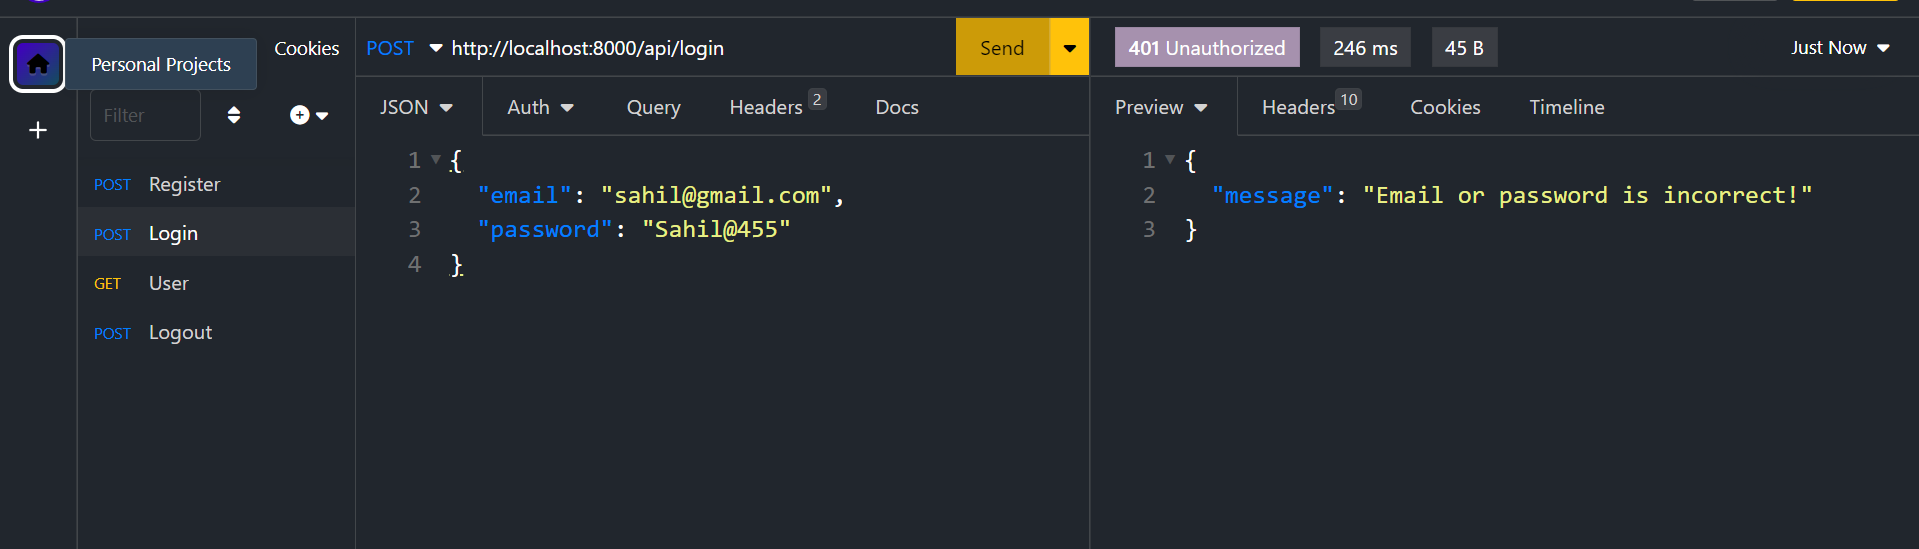Click the plus icon in left sidebar
Screen dimensions: 1919x549
coord(37,130)
